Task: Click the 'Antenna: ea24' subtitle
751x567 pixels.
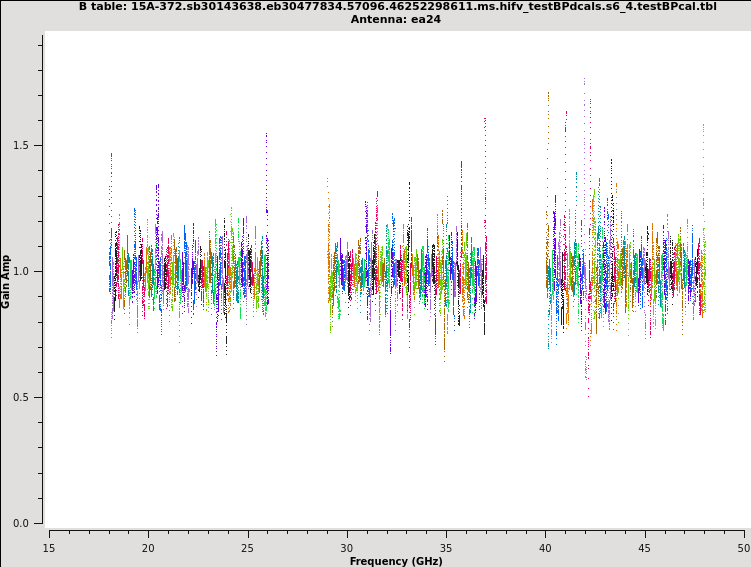Action: coord(396,19)
